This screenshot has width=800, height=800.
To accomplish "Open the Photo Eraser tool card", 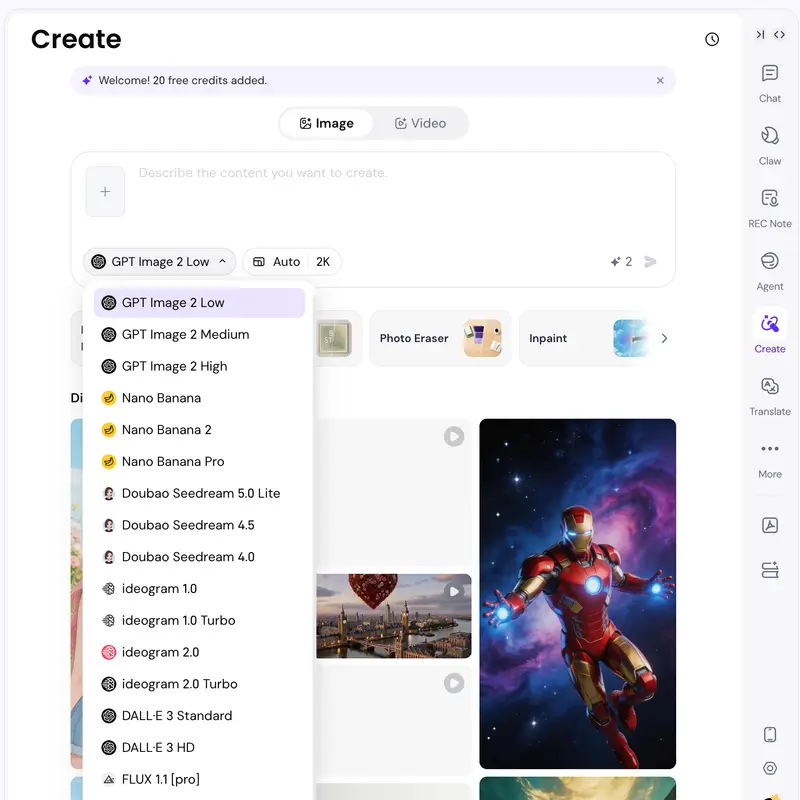I will 440,338.
